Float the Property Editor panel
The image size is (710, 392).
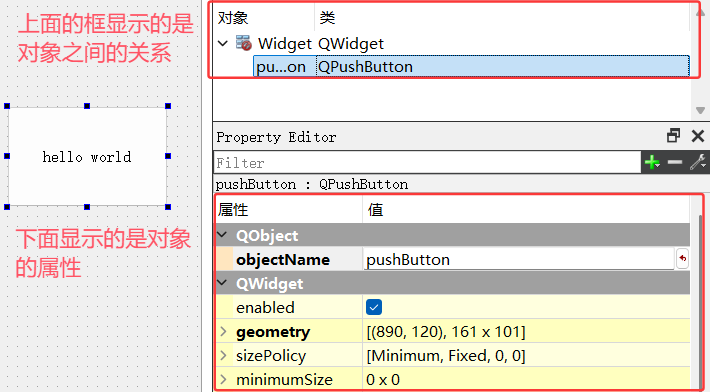[673, 135]
